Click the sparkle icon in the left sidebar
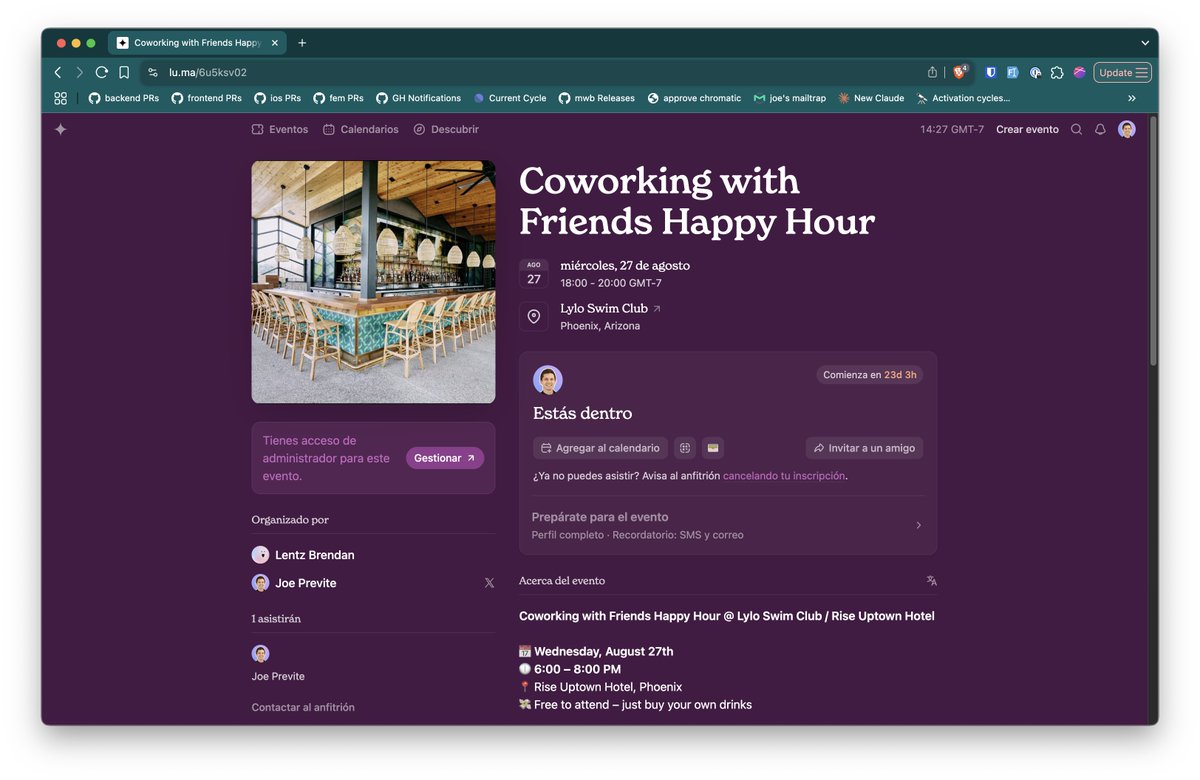Viewport: 1200px width, 780px height. (60, 129)
